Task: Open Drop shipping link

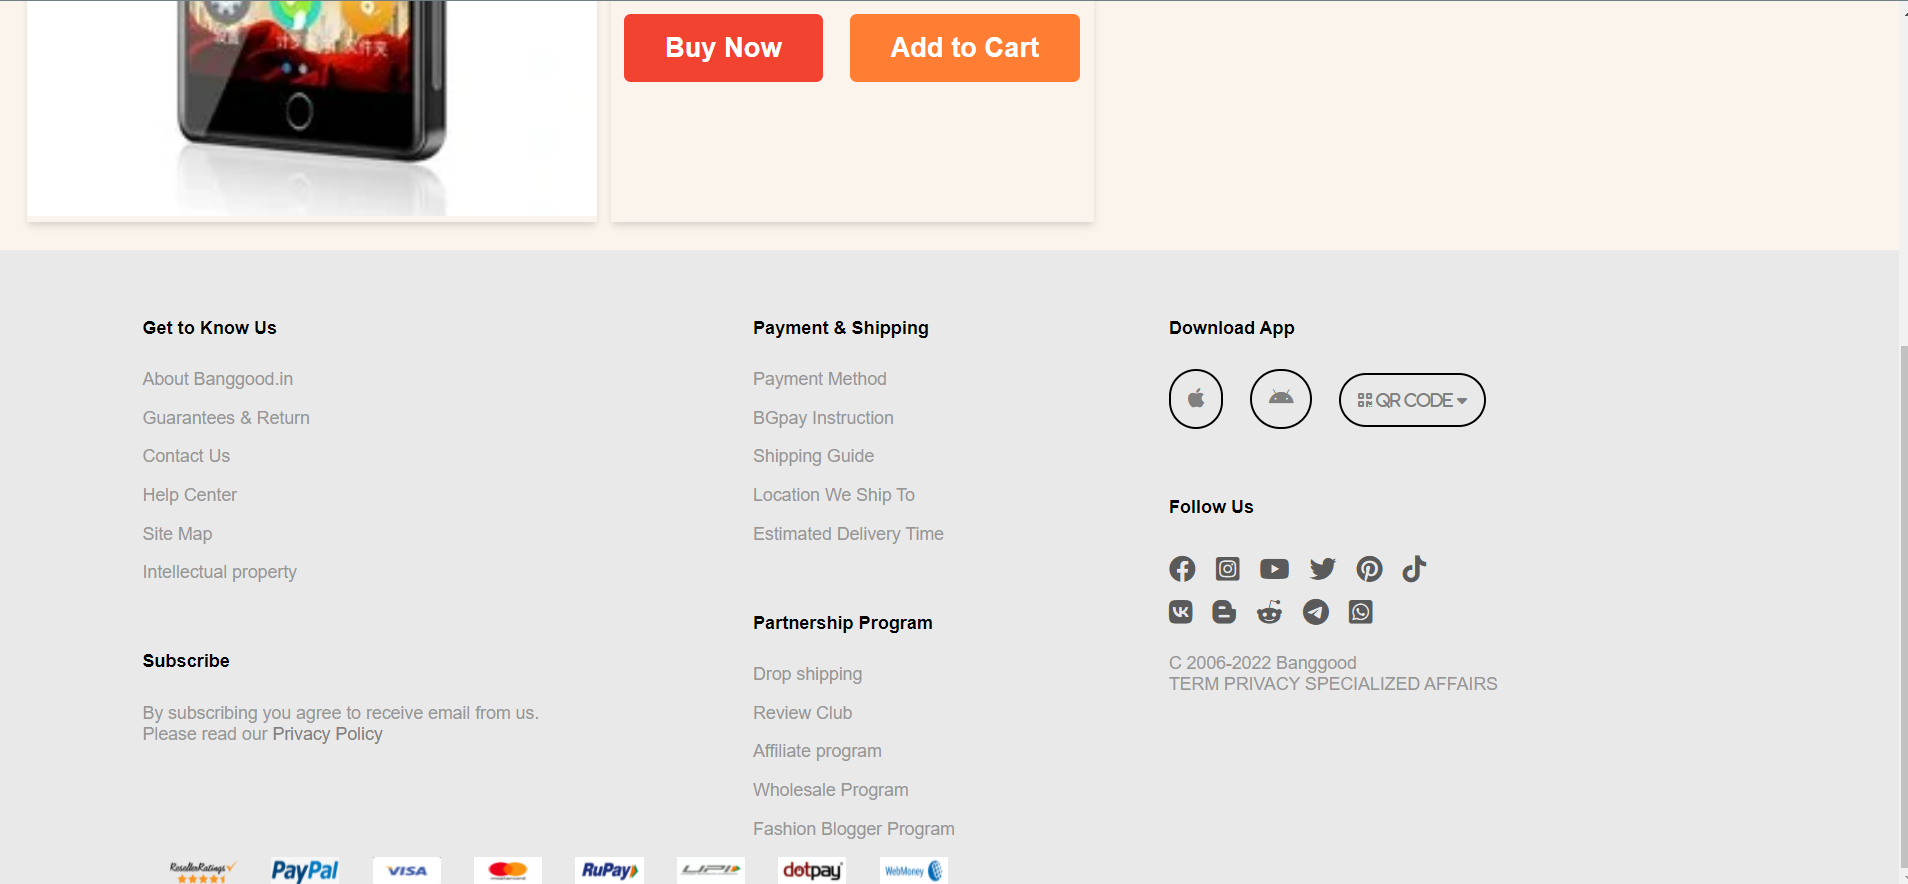Action: pyautogui.click(x=807, y=674)
